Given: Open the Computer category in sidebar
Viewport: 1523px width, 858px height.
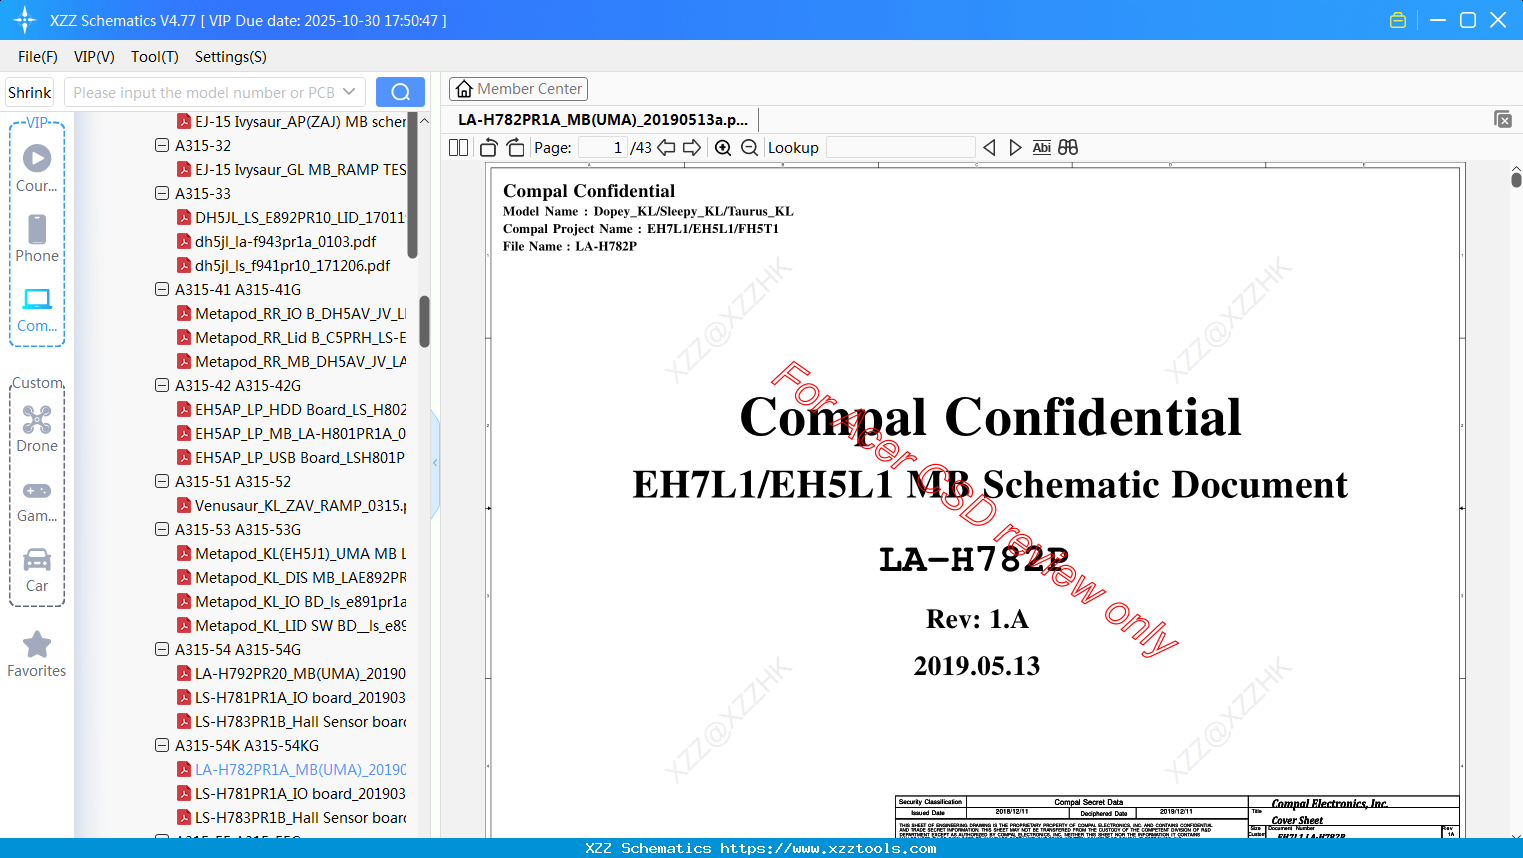Looking at the screenshot, I should [37, 310].
